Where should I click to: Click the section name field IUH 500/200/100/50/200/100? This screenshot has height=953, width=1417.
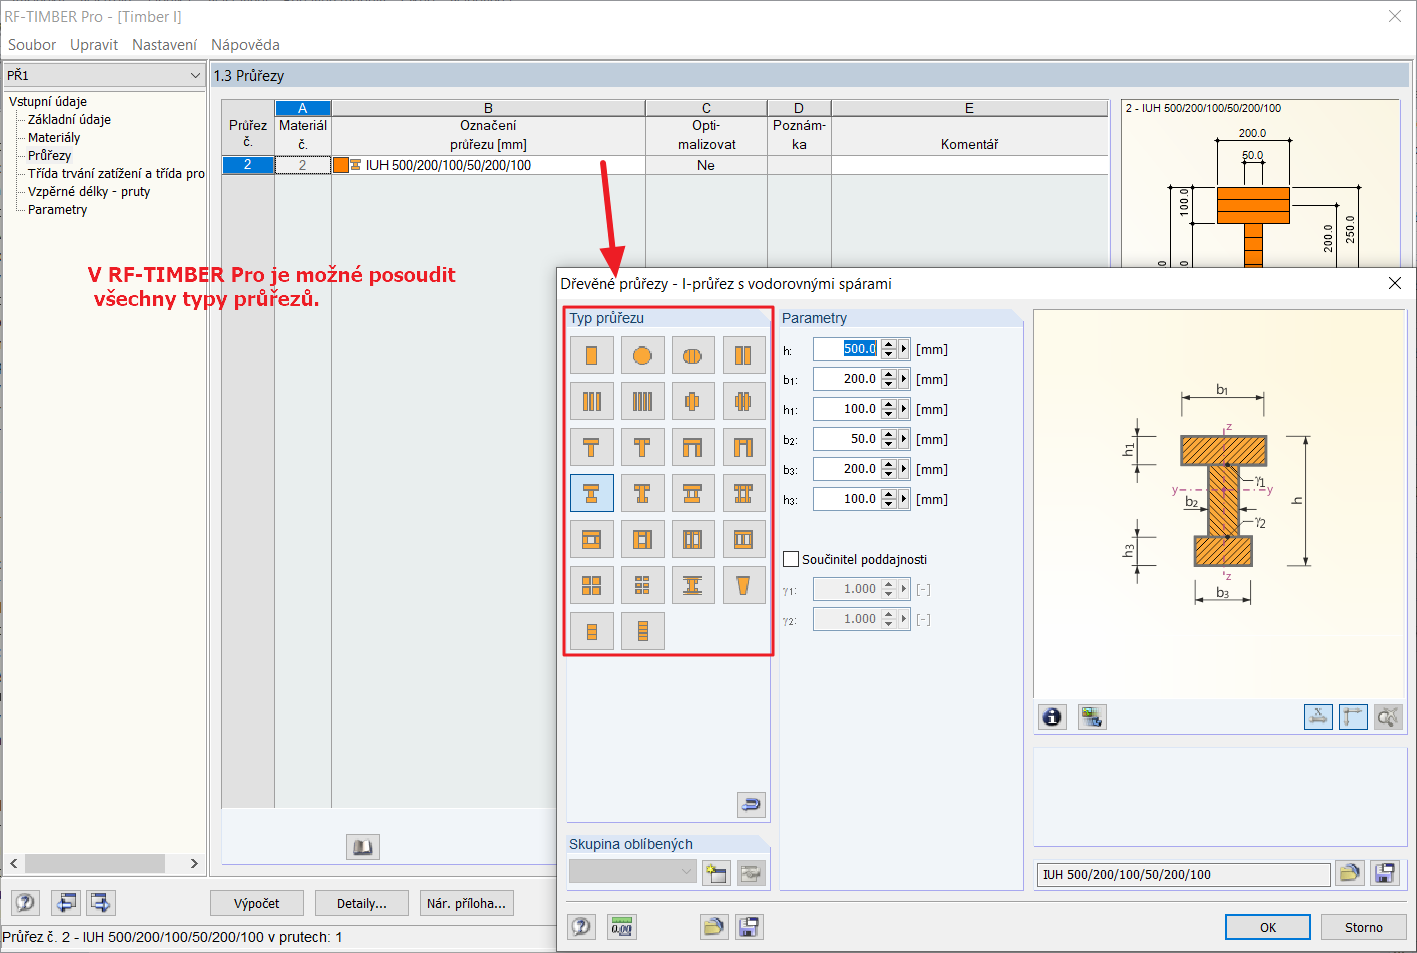(x=1183, y=874)
